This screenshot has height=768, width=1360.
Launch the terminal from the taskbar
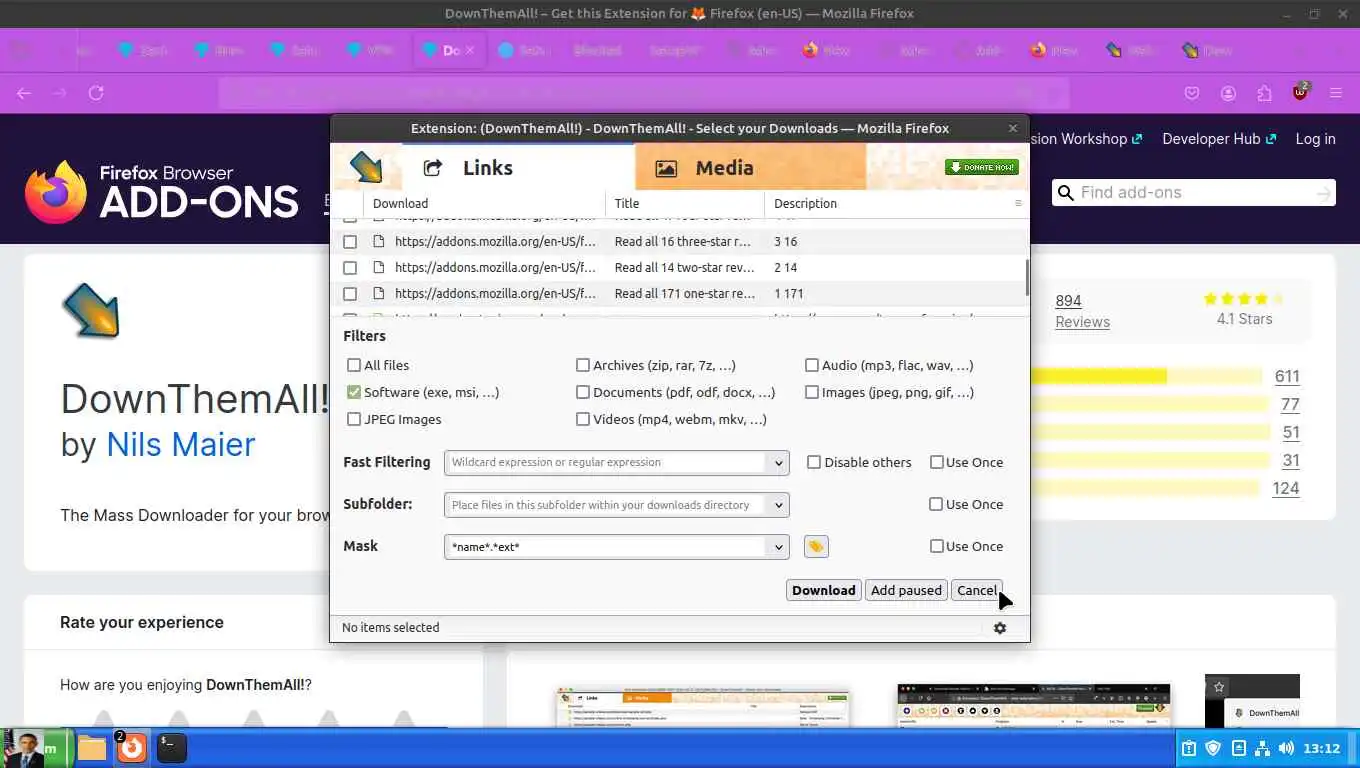172,748
